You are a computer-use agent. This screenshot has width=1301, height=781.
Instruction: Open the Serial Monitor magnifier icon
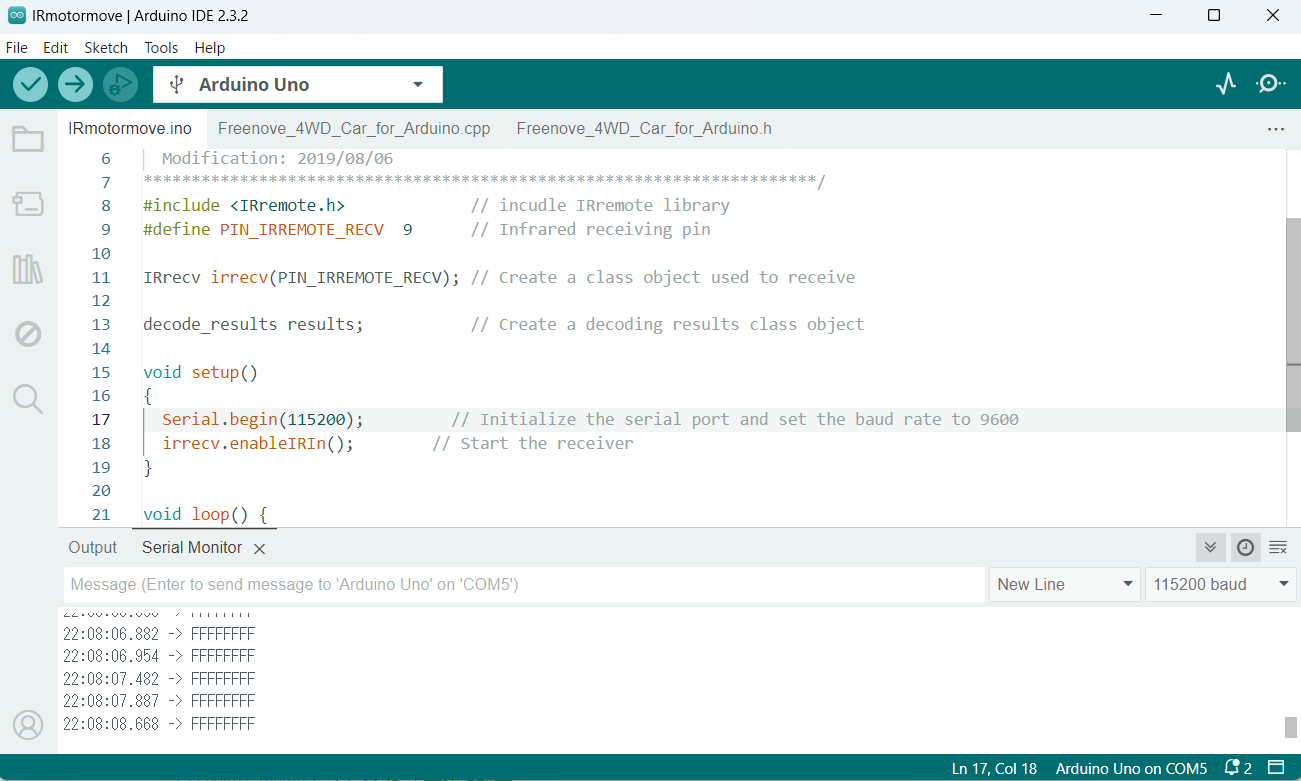click(x=1270, y=84)
